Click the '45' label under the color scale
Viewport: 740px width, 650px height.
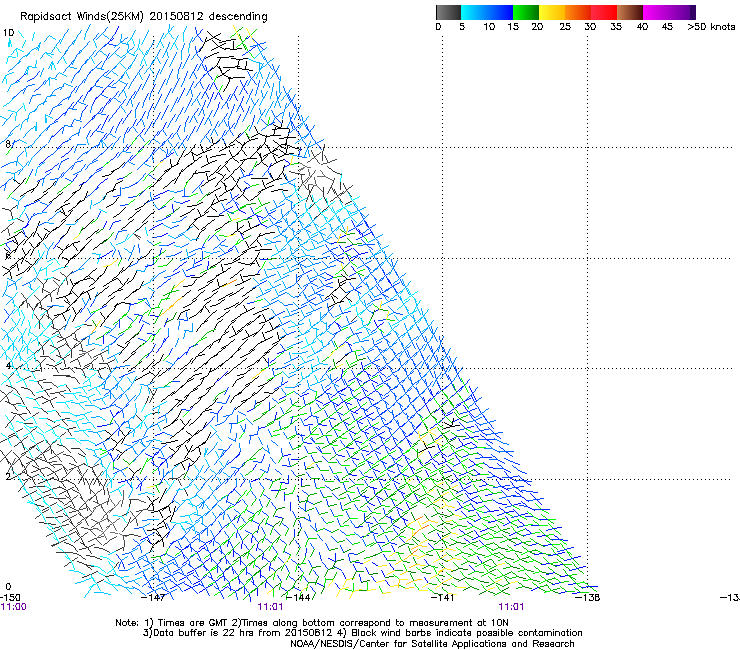[x=667, y=27]
